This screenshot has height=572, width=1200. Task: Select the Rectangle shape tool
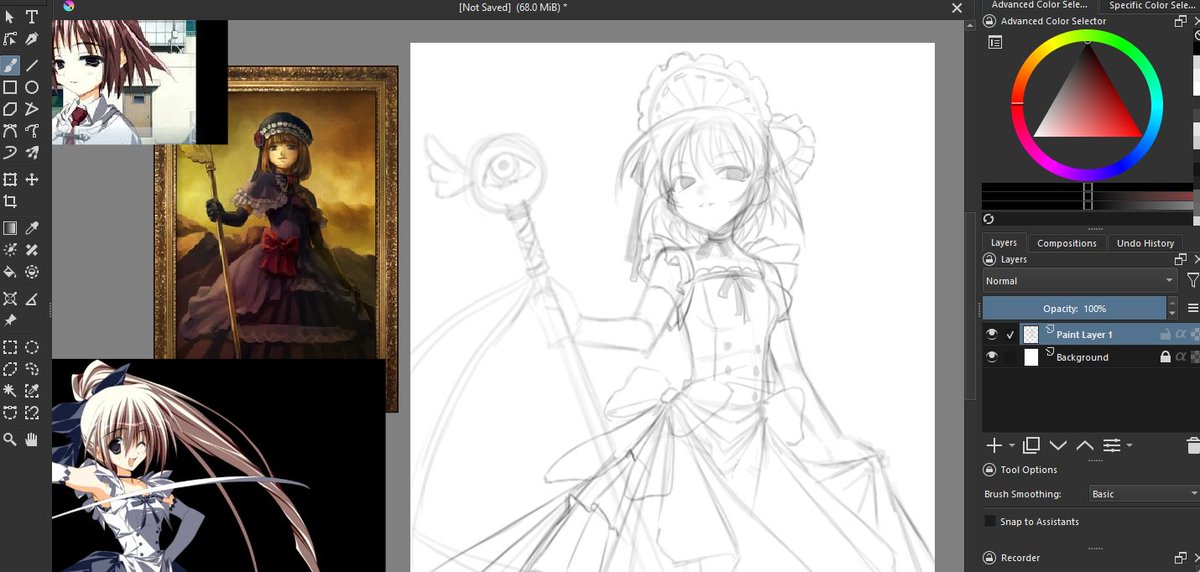pos(10,87)
